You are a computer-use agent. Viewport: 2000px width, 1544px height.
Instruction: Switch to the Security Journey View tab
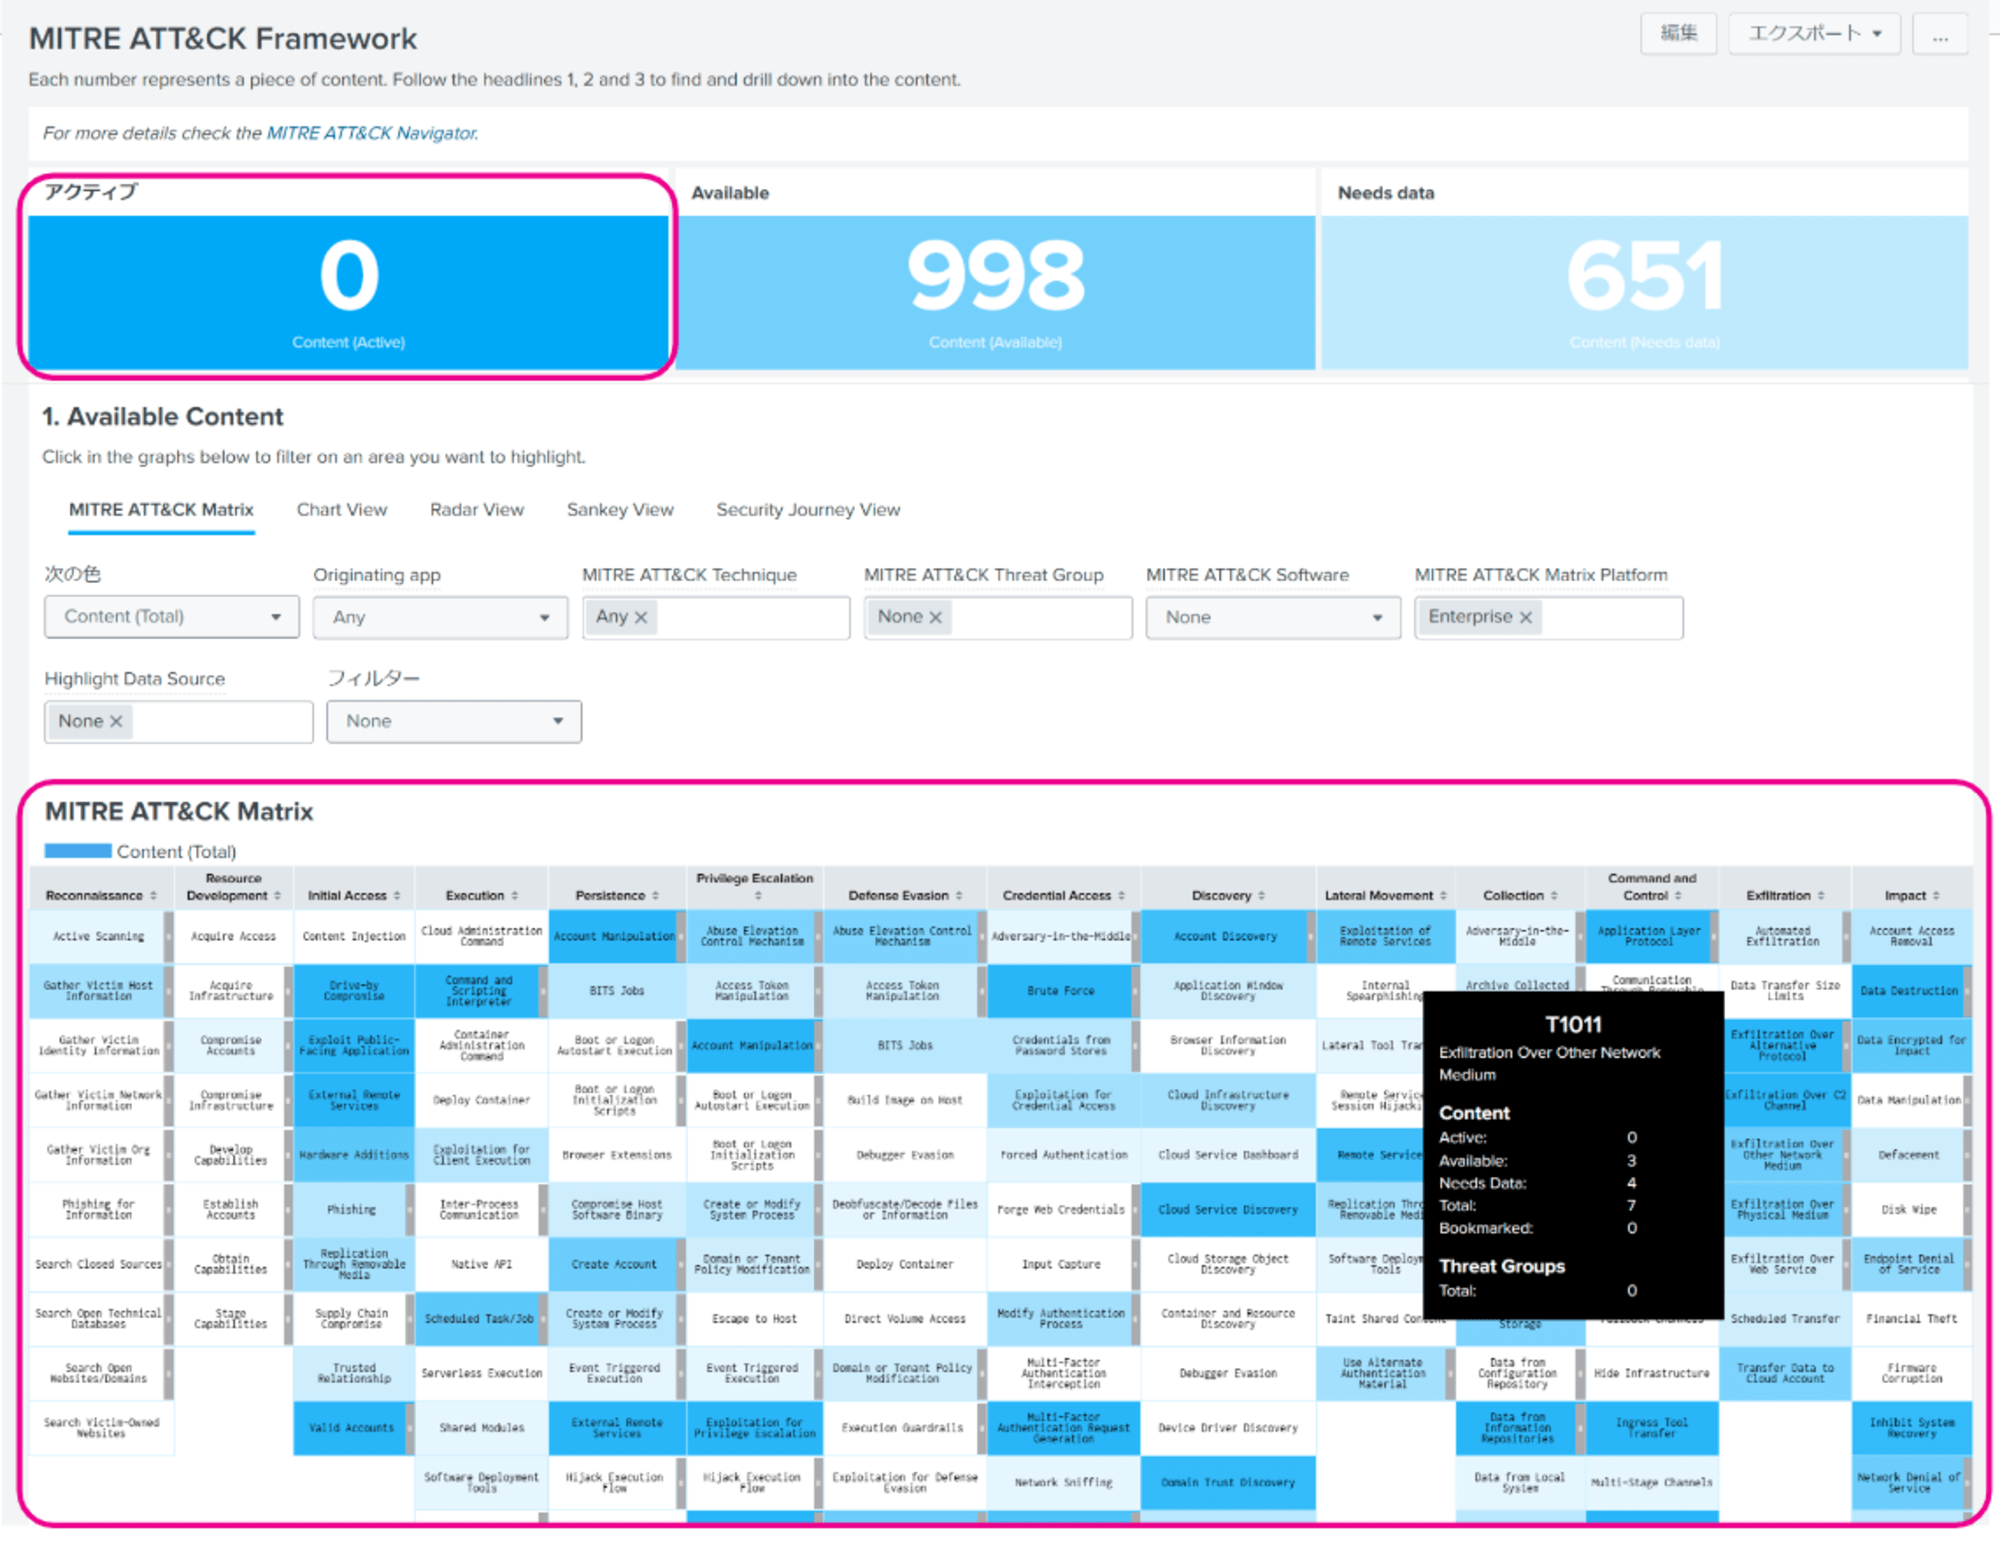(x=808, y=510)
